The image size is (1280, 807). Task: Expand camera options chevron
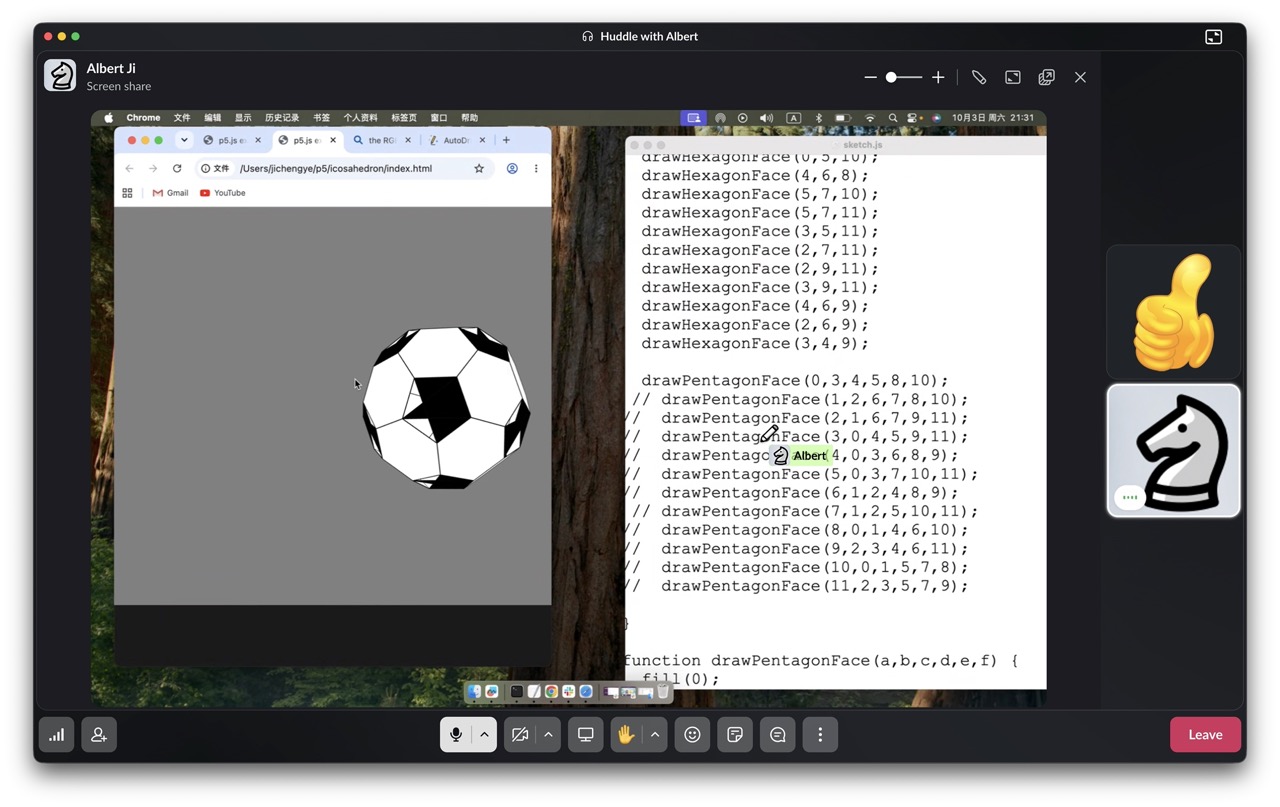click(x=548, y=735)
